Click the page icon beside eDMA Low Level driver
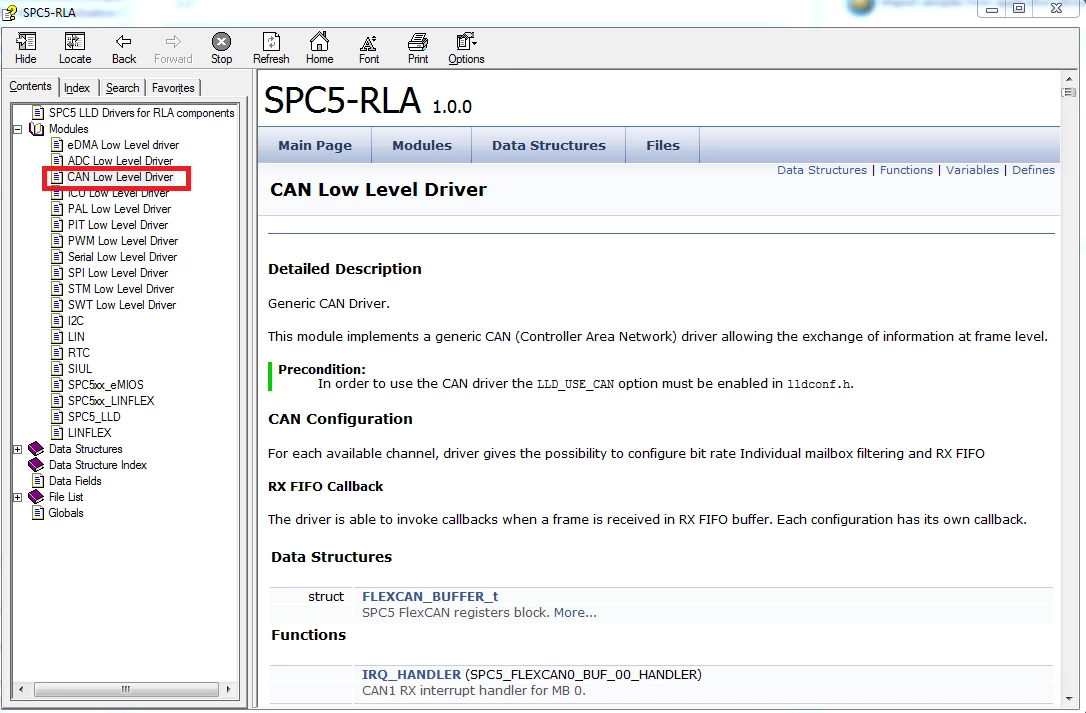Screen dimensions: 1086x713 [x=57, y=145]
